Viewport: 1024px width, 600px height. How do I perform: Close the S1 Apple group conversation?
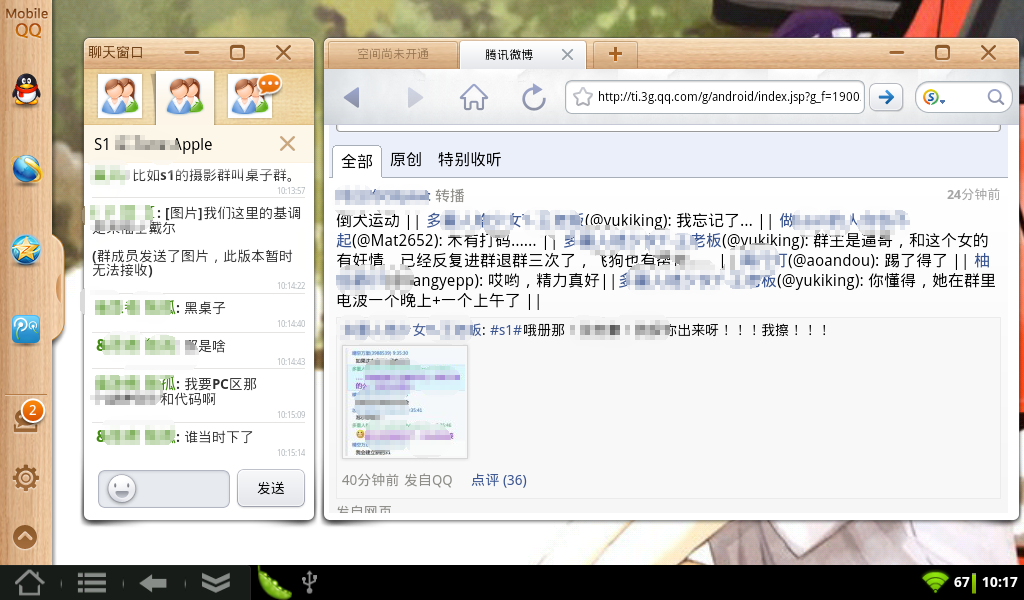[x=287, y=144]
